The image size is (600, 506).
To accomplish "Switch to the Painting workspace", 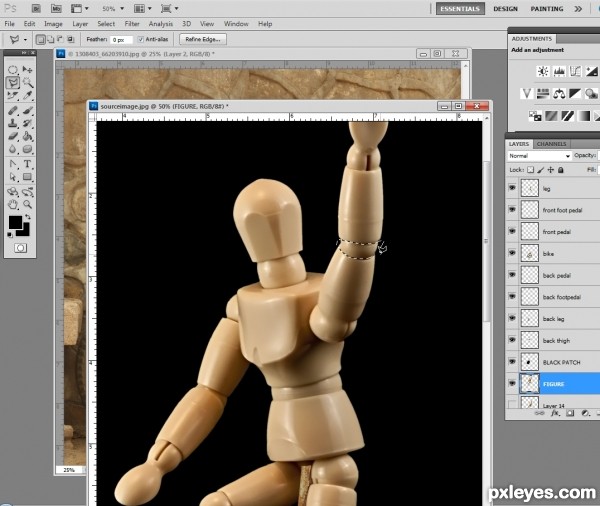I will point(547,8).
